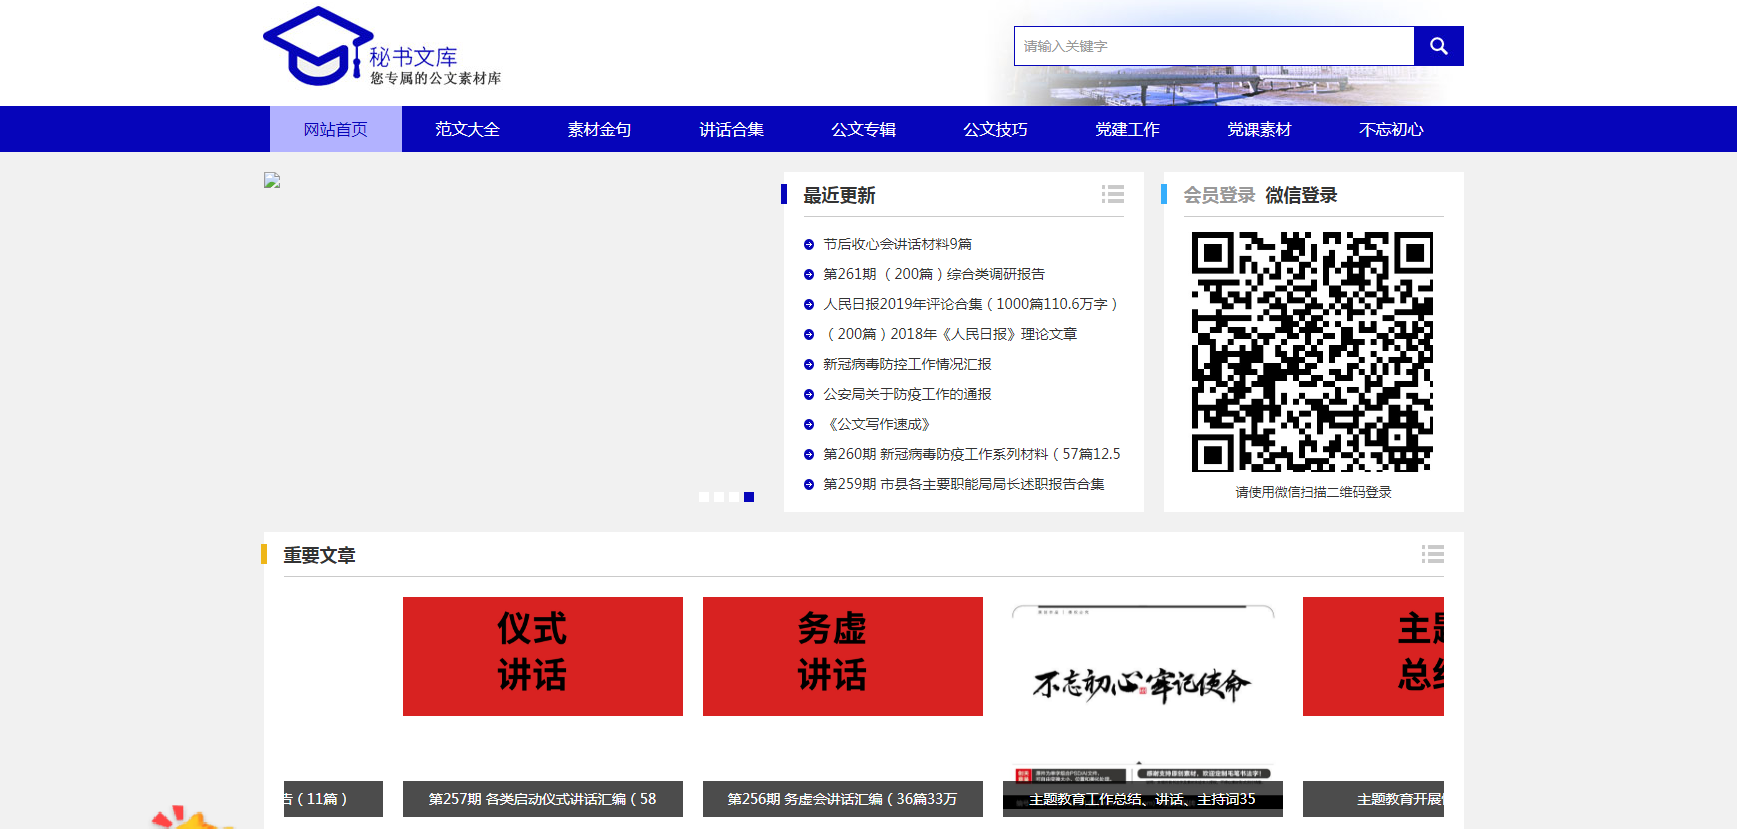
Task: Open the 《公文写作速成》 link
Action: (x=877, y=424)
